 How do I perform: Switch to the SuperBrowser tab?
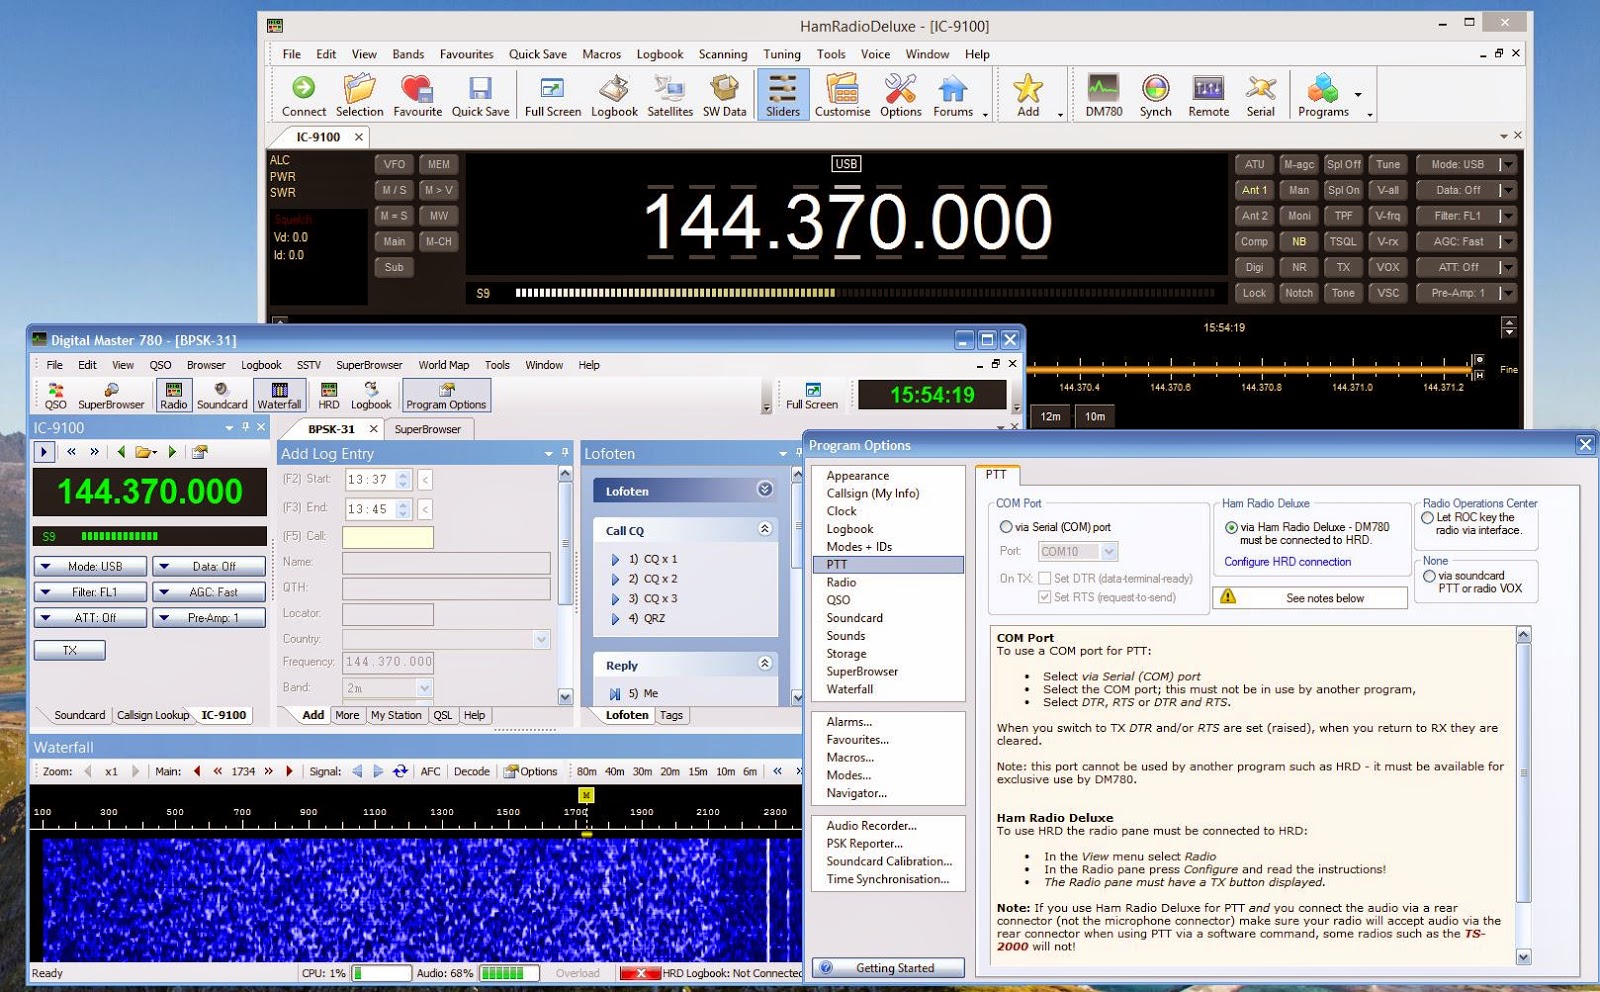coord(427,429)
